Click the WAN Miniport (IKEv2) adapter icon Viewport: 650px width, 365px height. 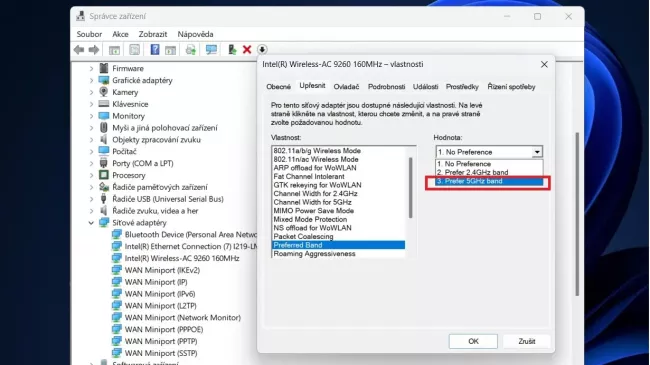117,270
